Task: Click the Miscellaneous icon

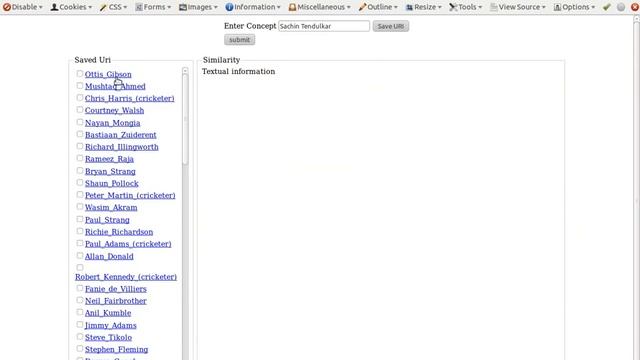Action: 292,7
